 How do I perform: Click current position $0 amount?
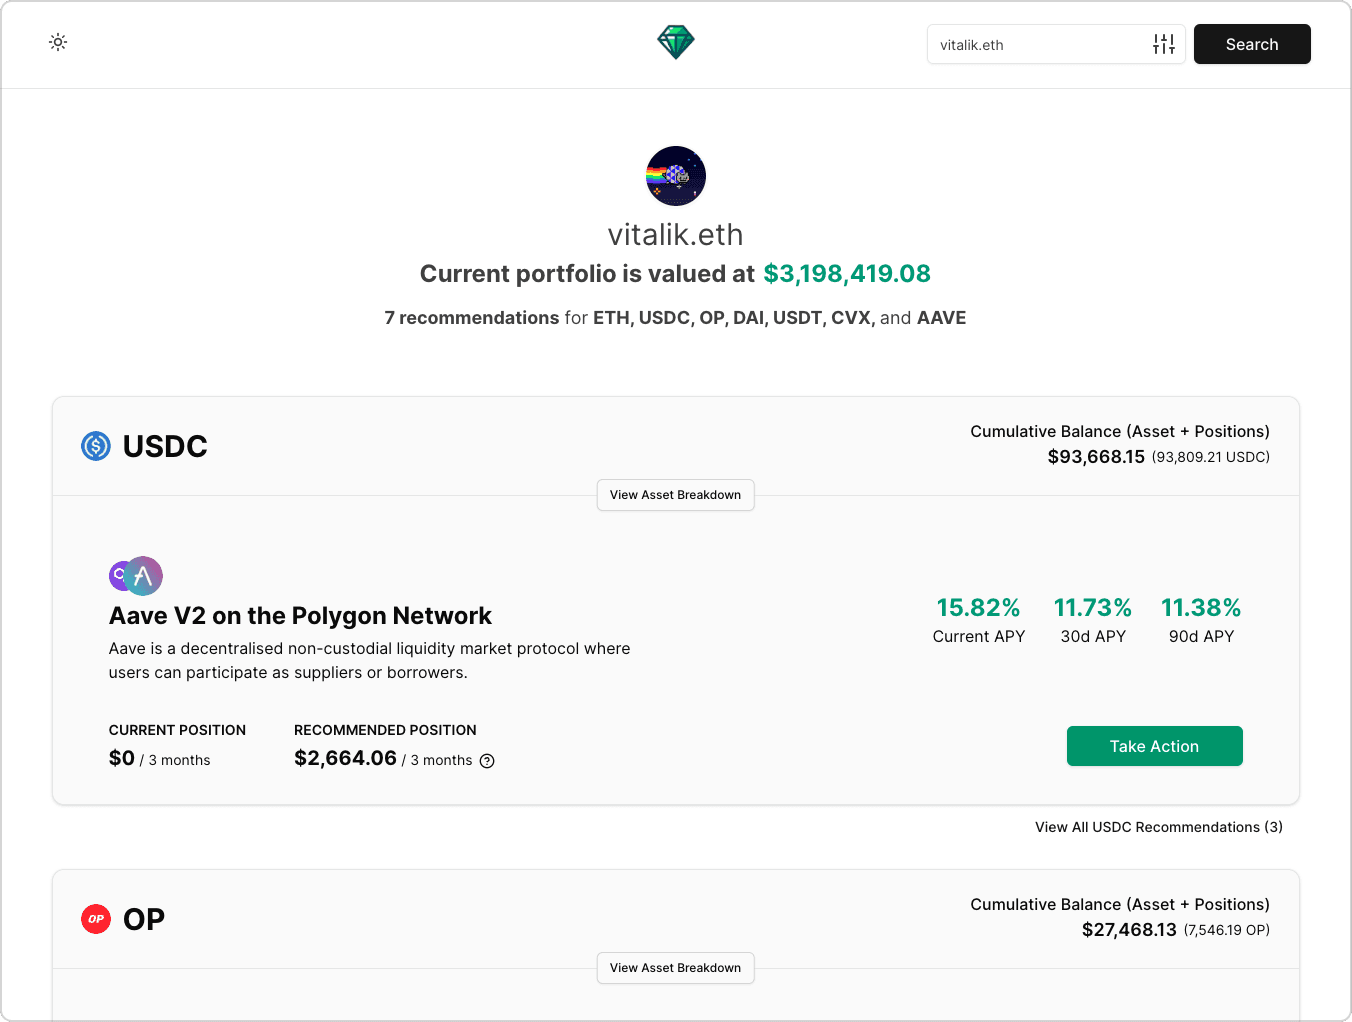tap(122, 758)
